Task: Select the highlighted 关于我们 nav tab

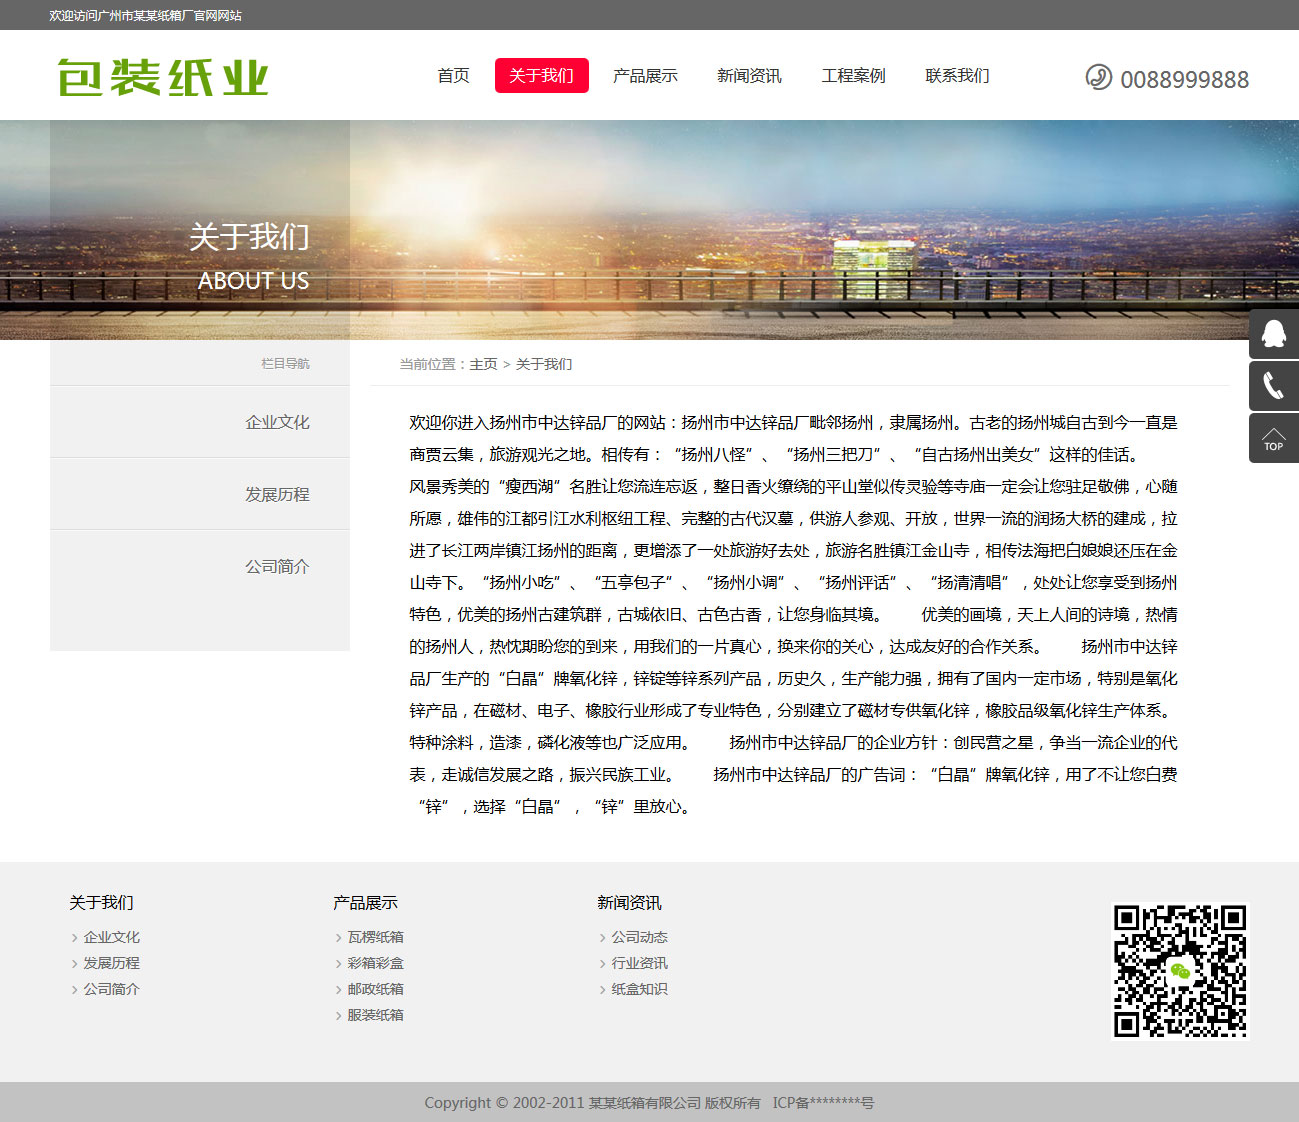Action: 541,76
